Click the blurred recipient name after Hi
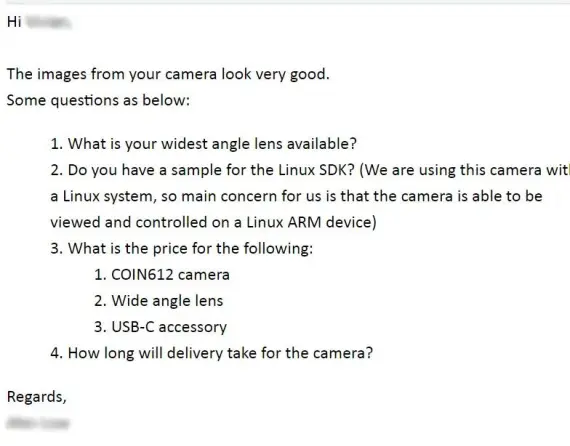Viewport: 570px width, 446px height. pos(48,22)
